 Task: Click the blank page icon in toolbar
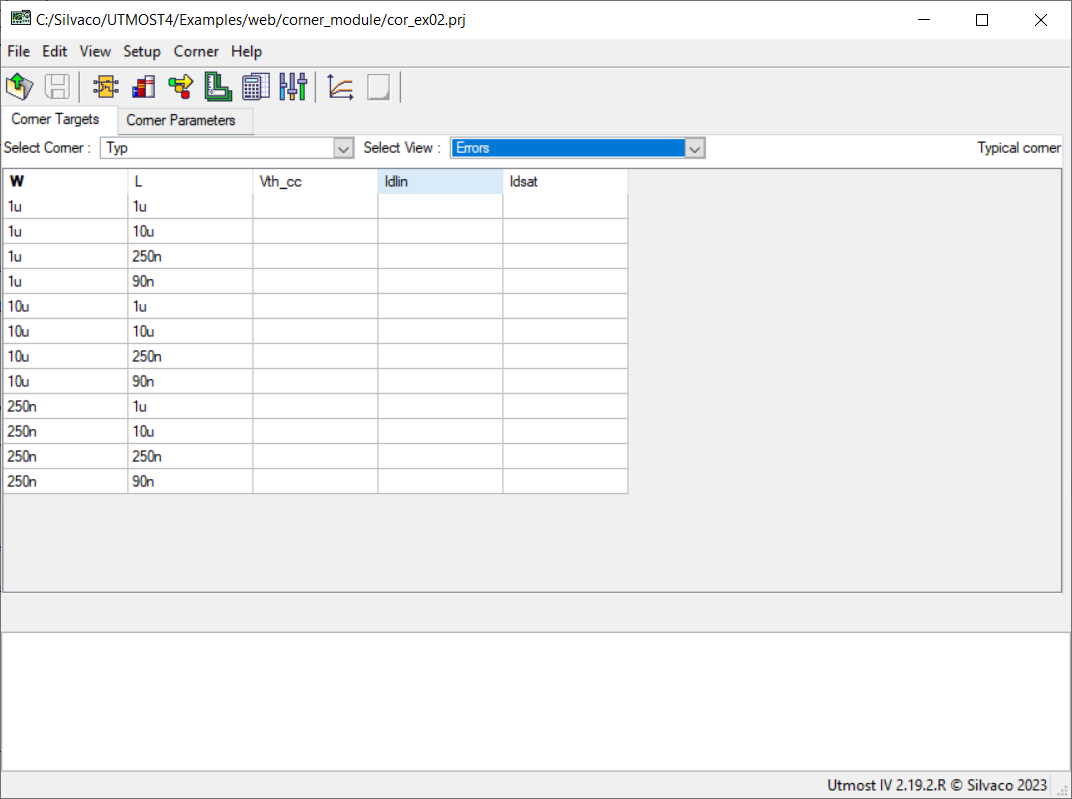pos(378,87)
